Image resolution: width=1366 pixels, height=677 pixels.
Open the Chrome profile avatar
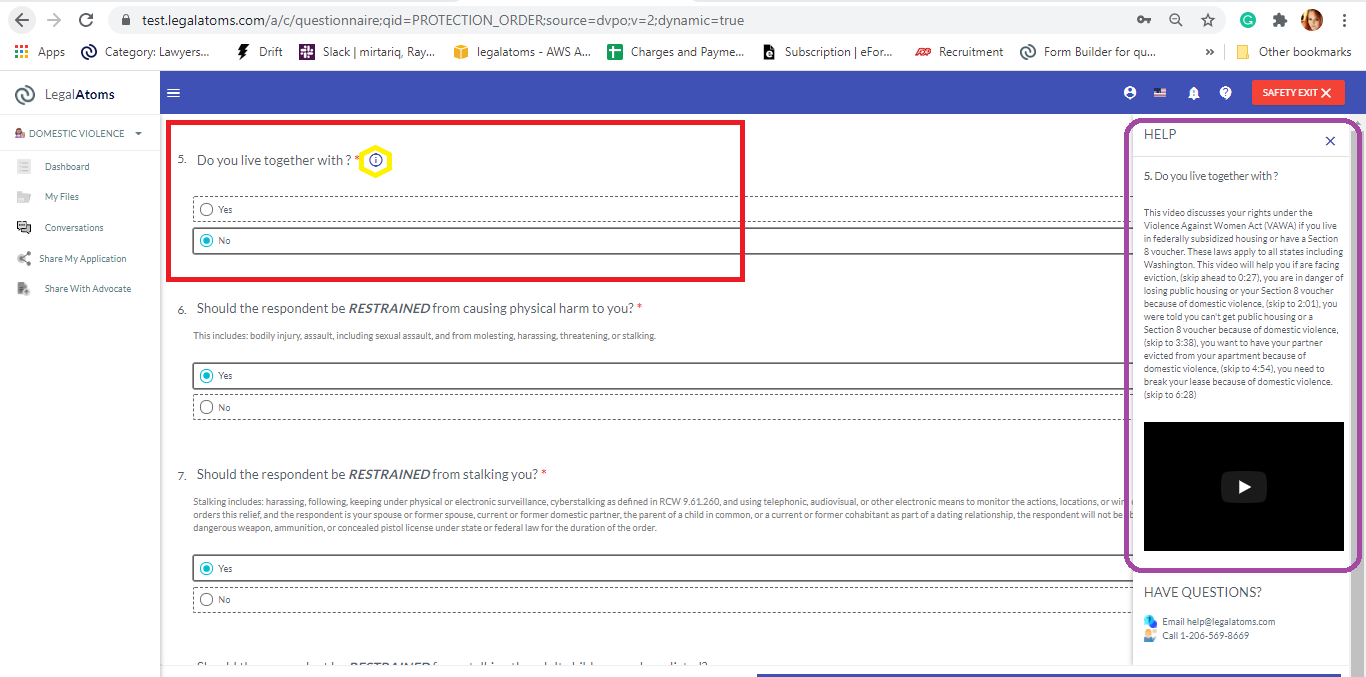click(x=1312, y=20)
